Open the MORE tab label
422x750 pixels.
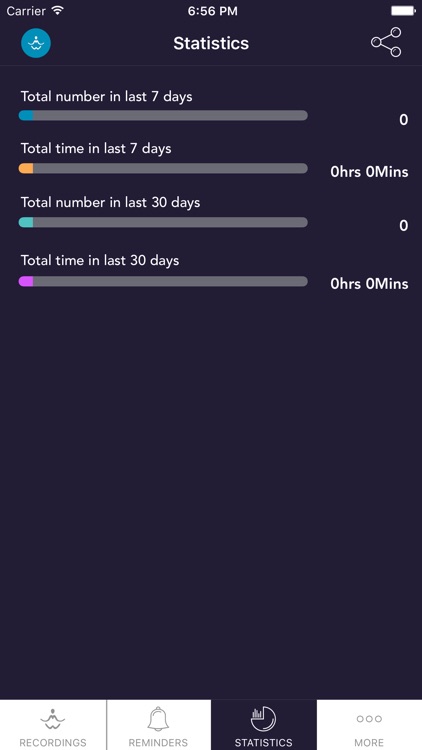(x=369, y=743)
